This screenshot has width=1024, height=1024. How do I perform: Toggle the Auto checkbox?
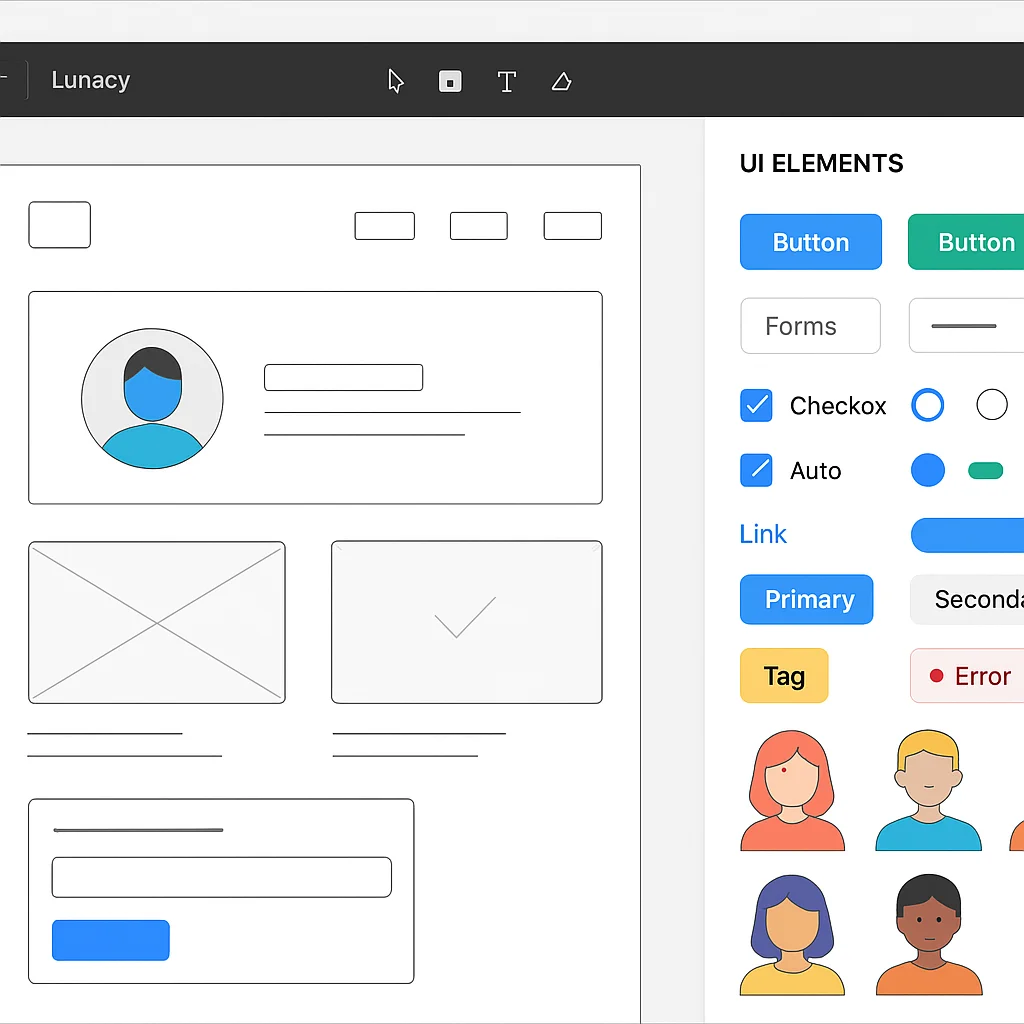tap(756, 470)
